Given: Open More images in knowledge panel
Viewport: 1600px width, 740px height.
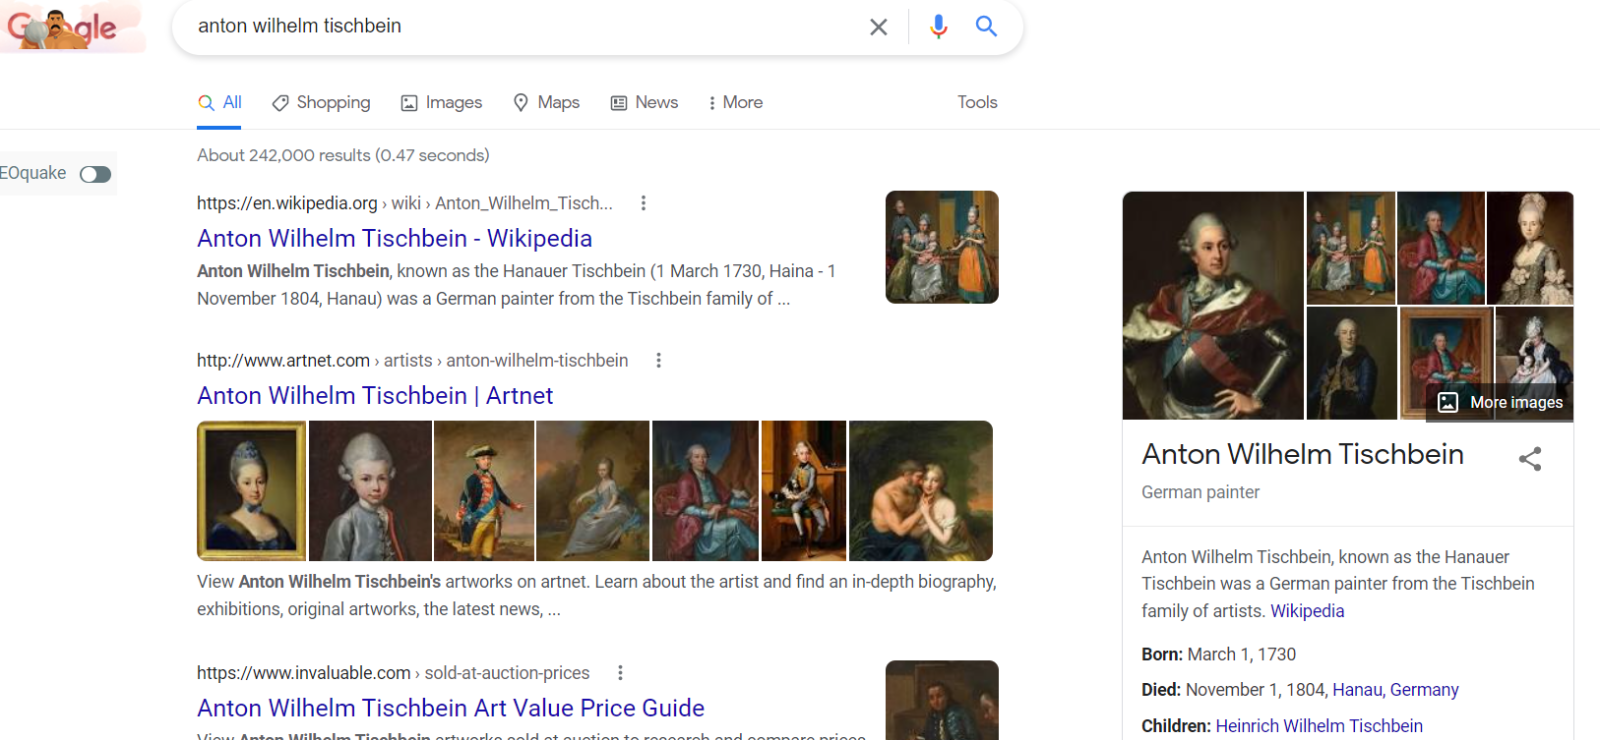Looking at the screenshot, I should pyautogui.click(x=1500, y=402).
